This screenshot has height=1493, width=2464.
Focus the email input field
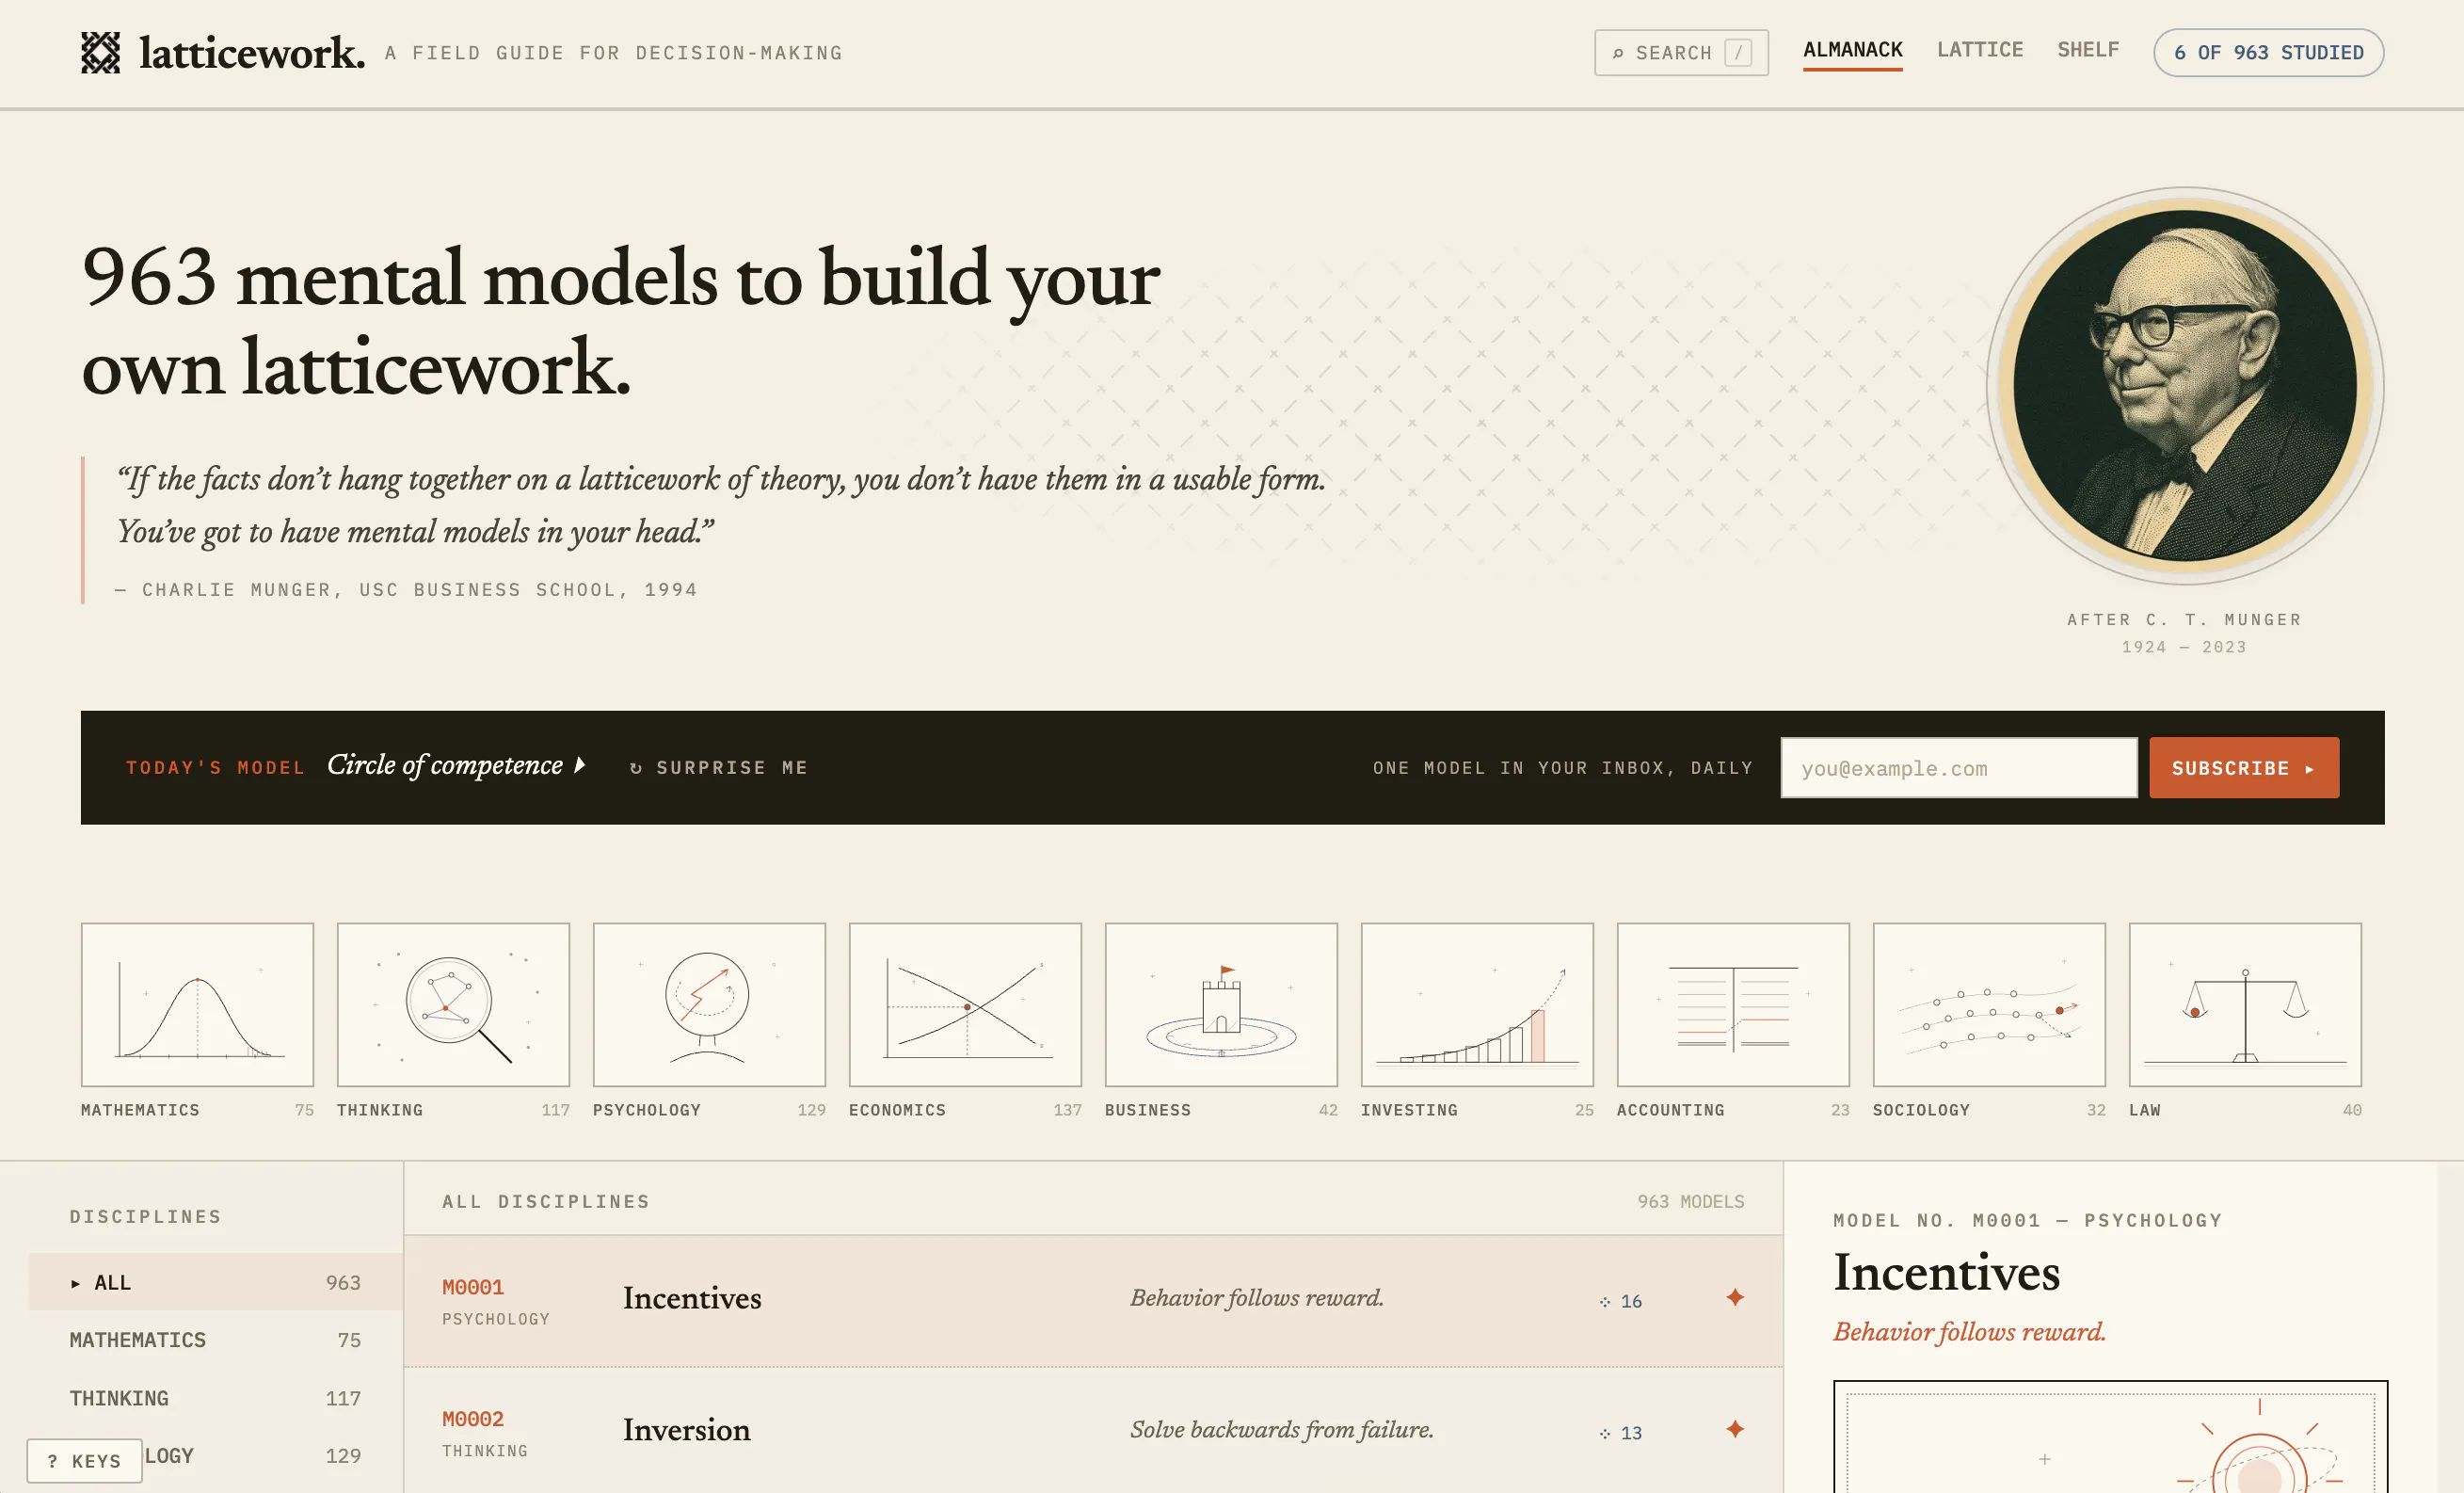pos(1958,768)
